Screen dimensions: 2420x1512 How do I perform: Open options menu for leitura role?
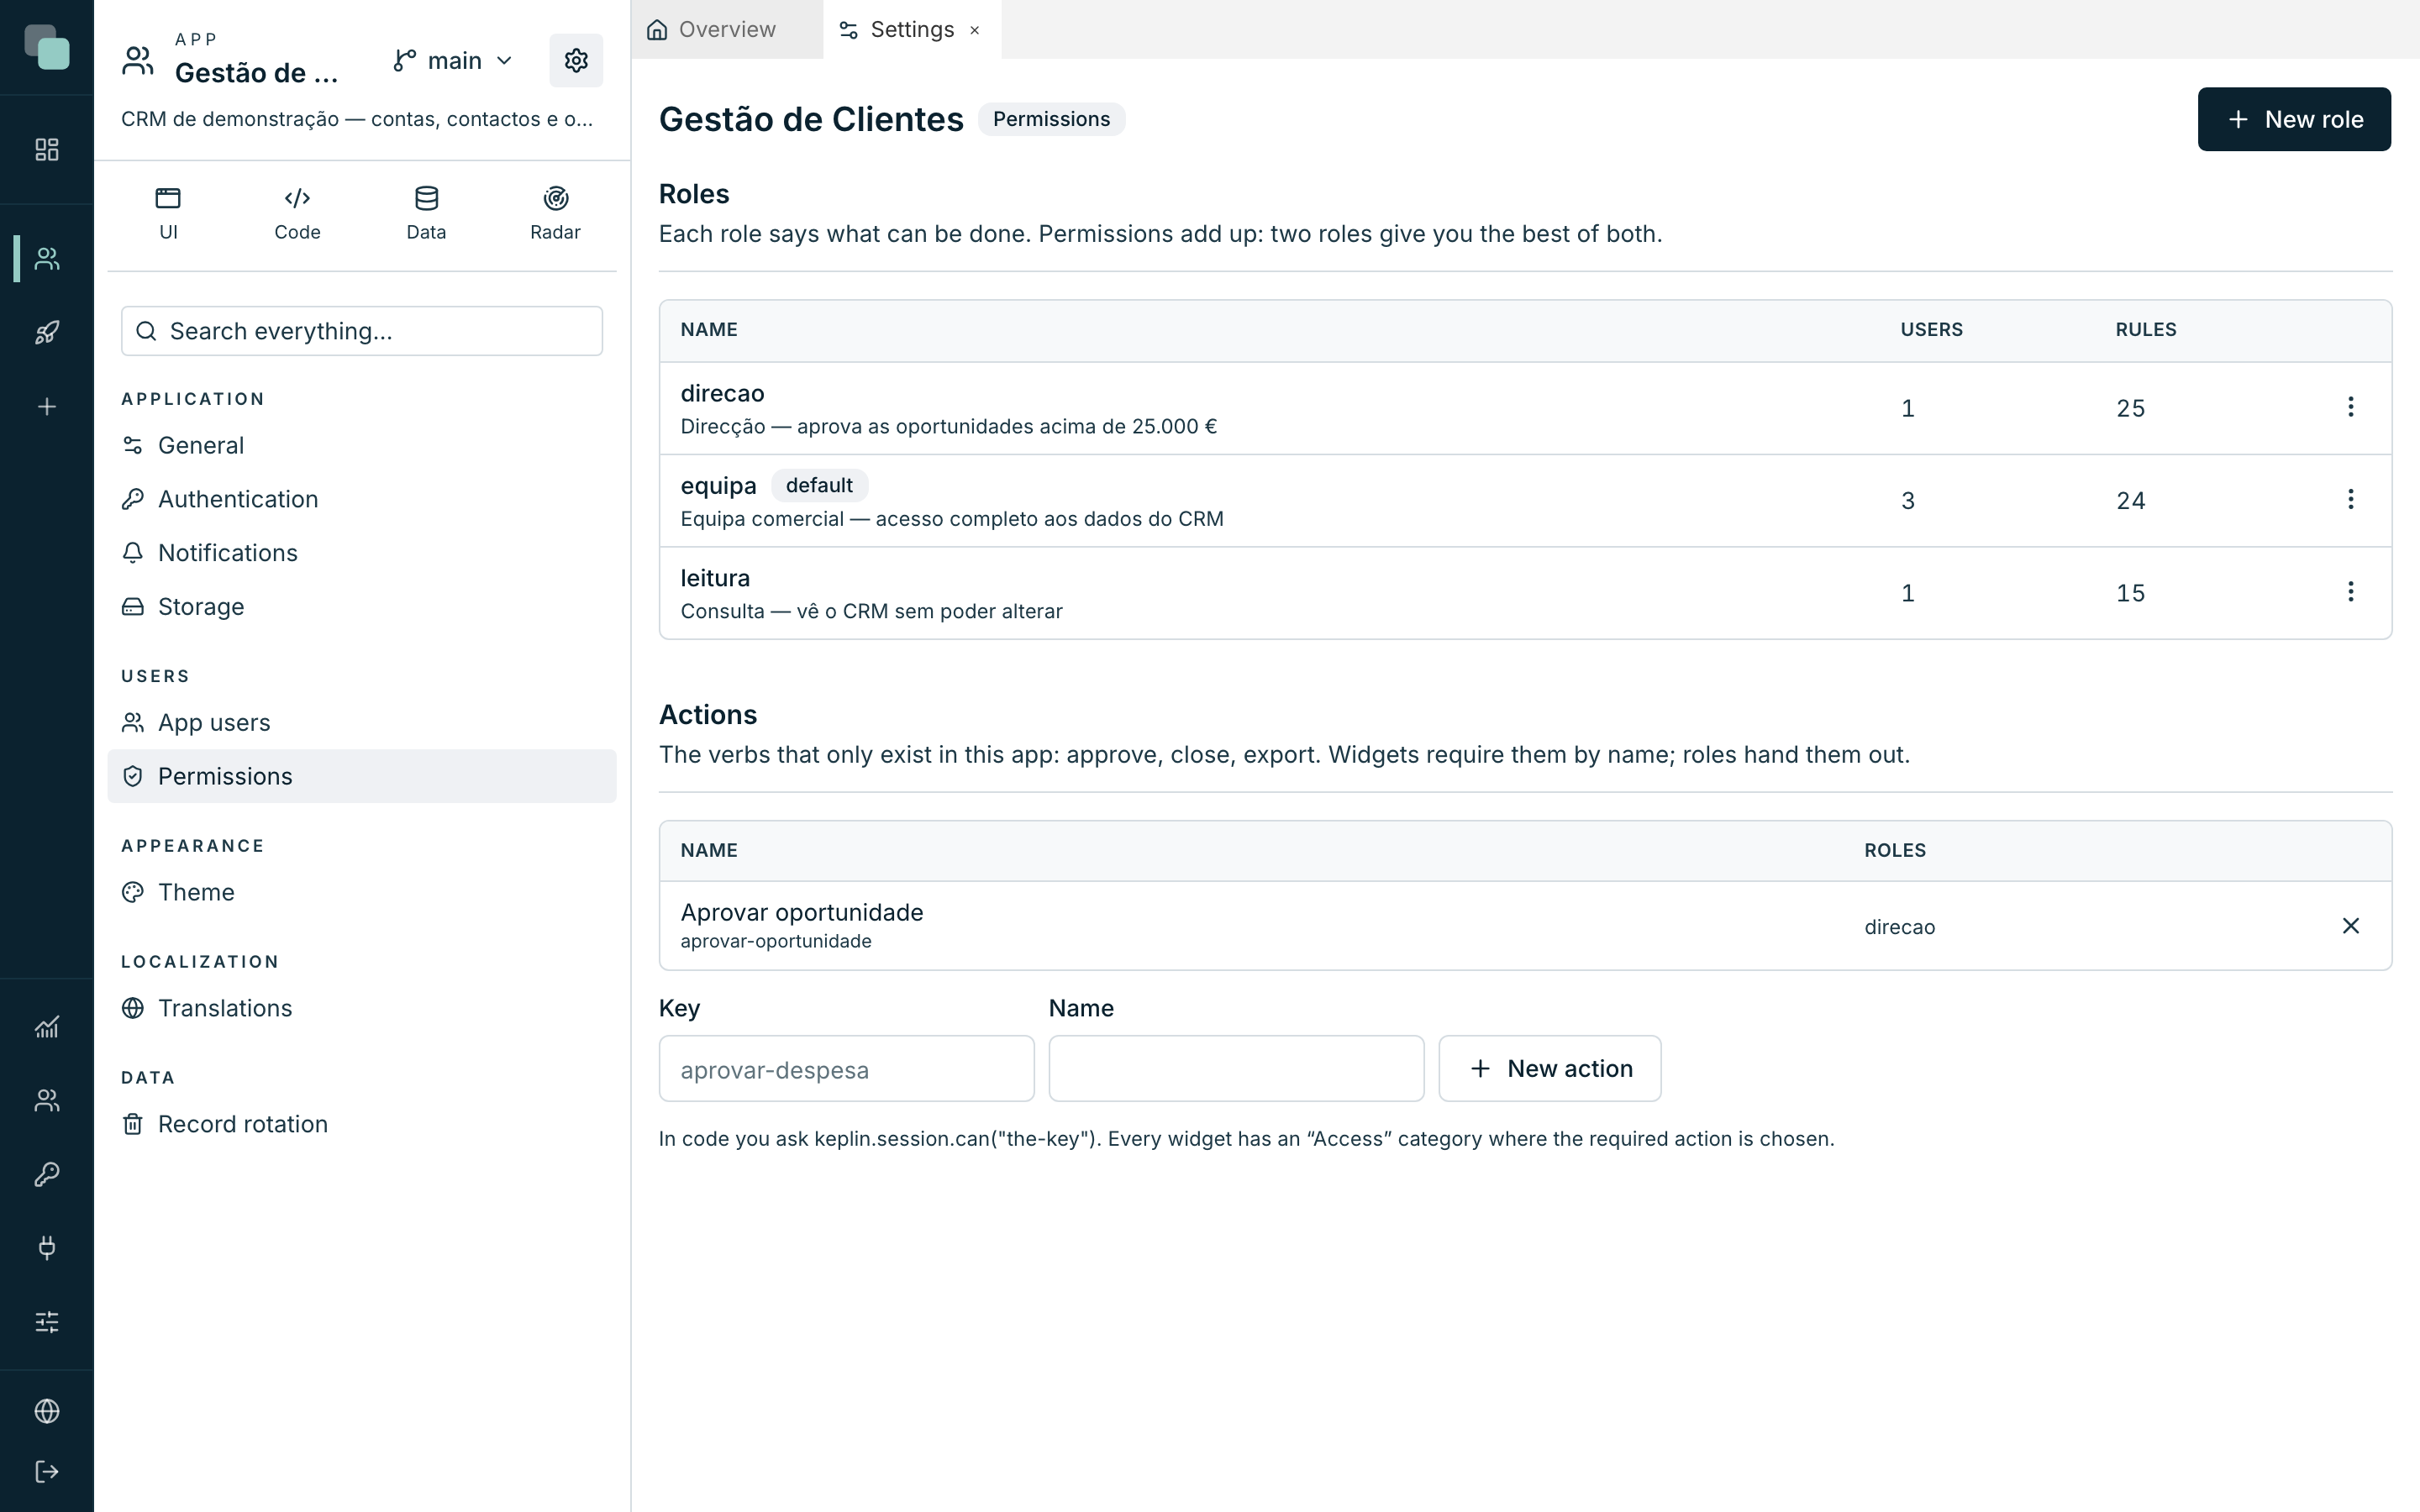point(2350,591)
